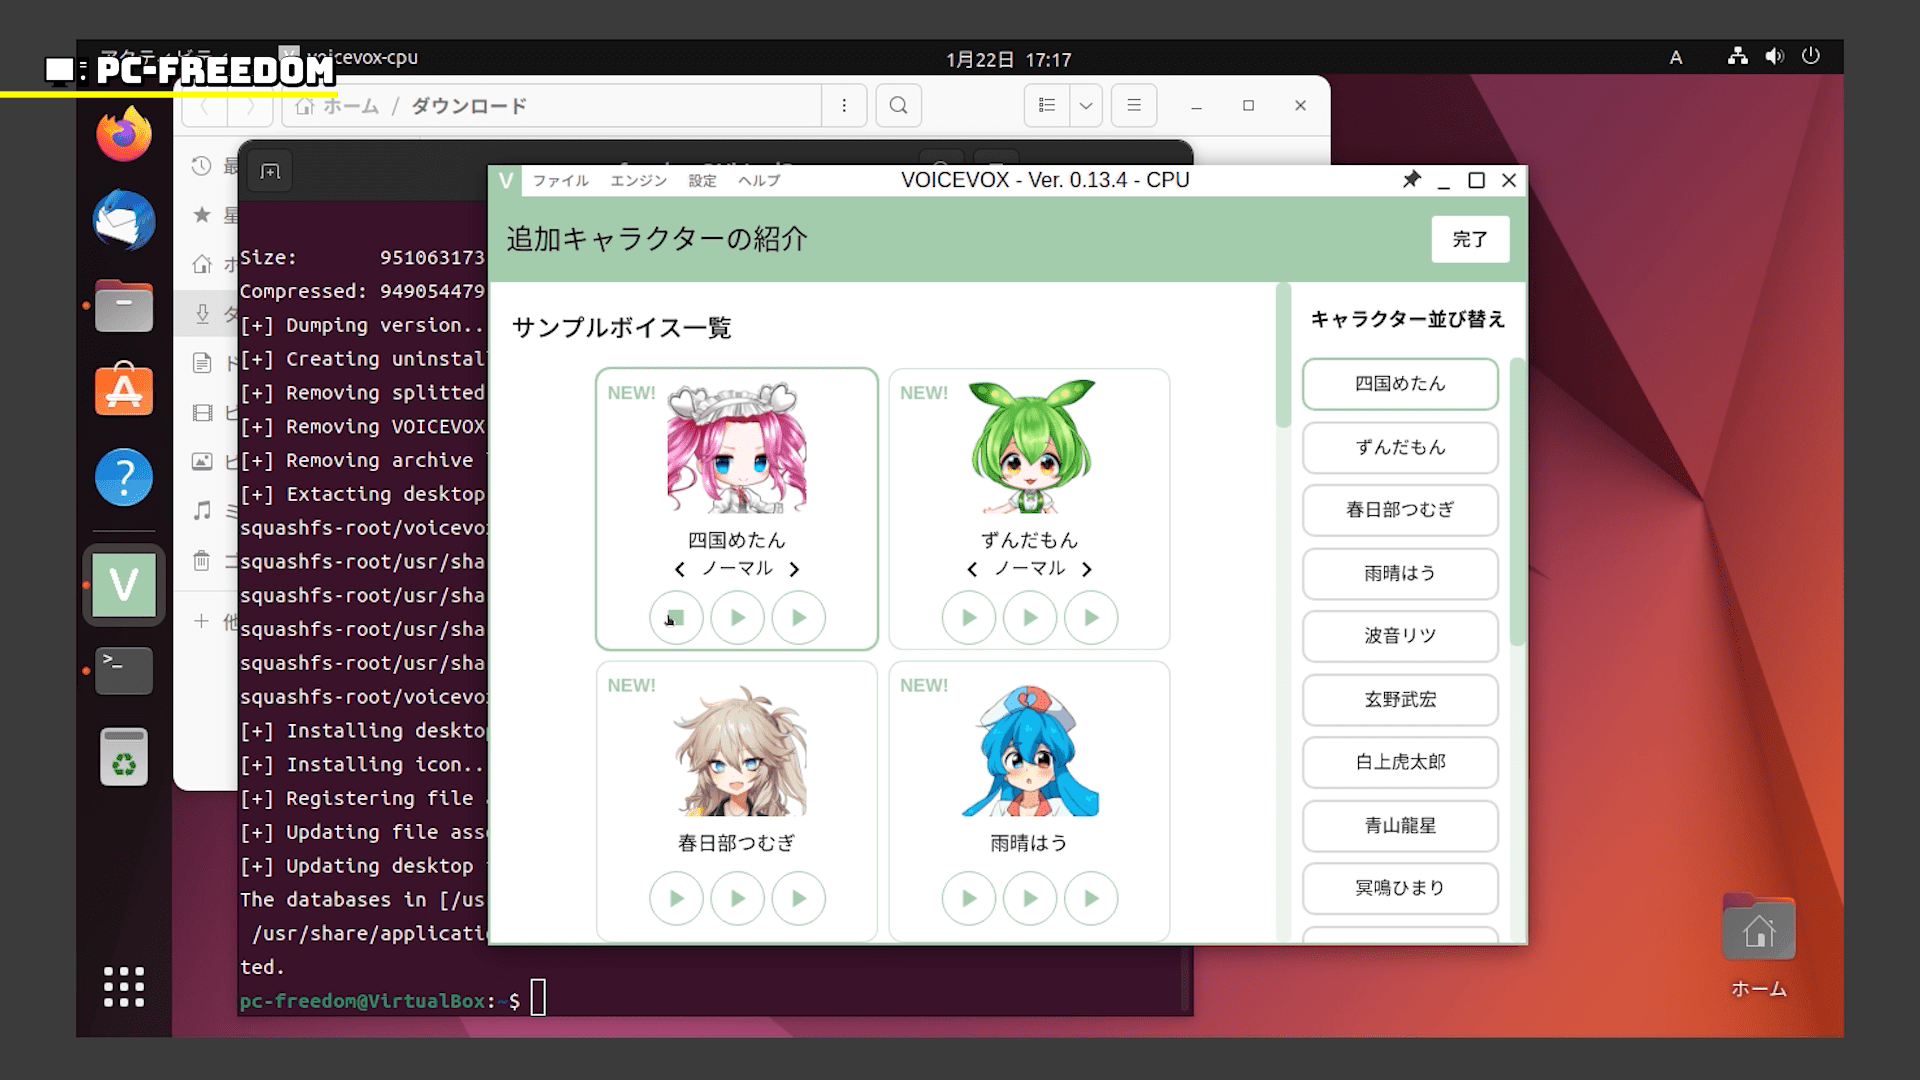
Task: Select 春日部つむぎ in character sort list
Action: (1399, 510)
